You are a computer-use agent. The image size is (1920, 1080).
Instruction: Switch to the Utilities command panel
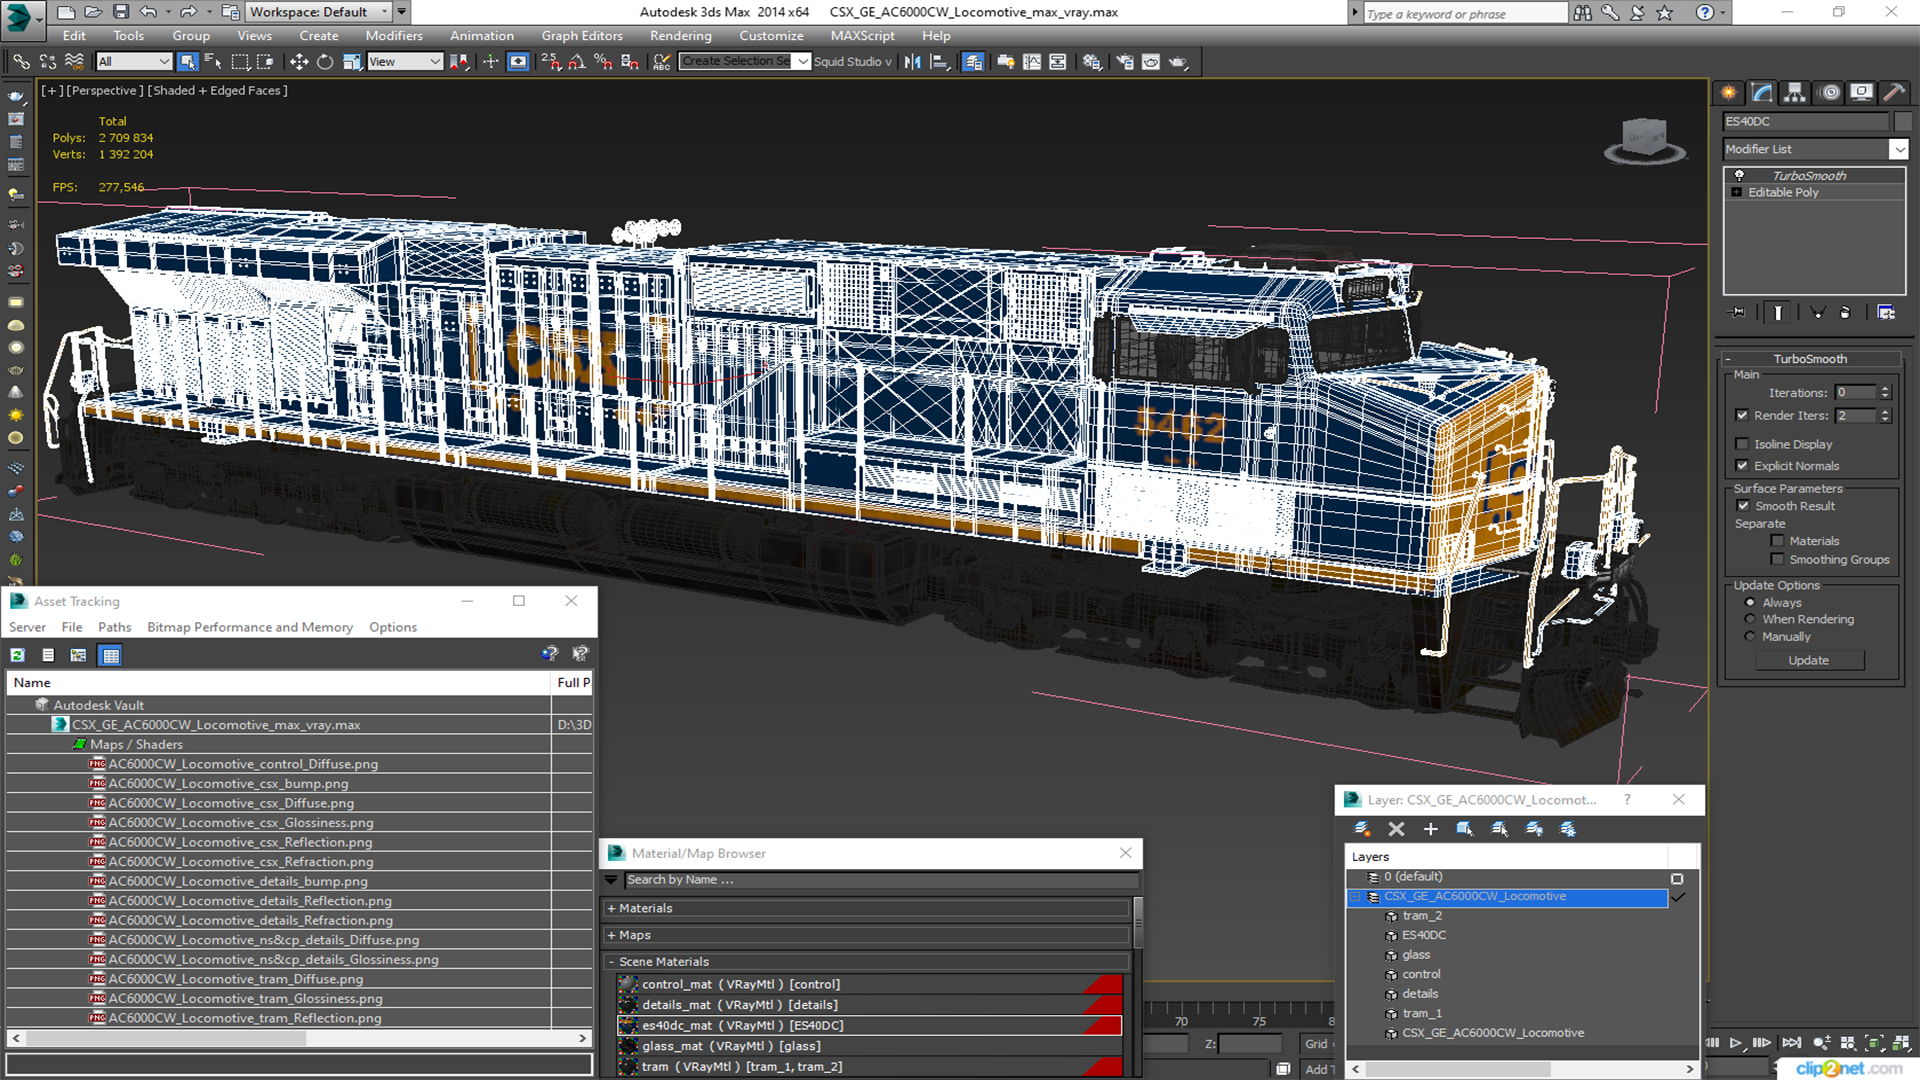click(x=1894, y=93)
